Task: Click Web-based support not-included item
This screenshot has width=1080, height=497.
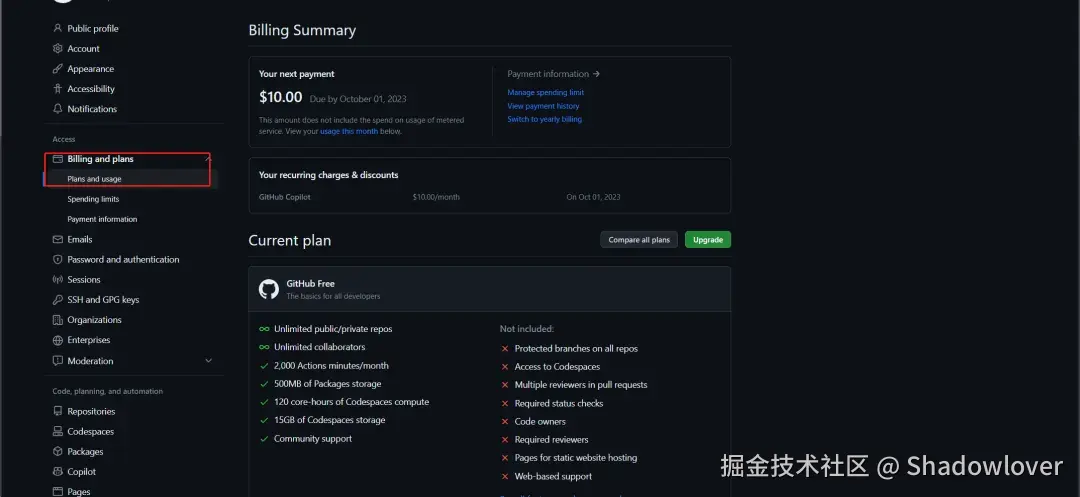Action: click(553, 476)
